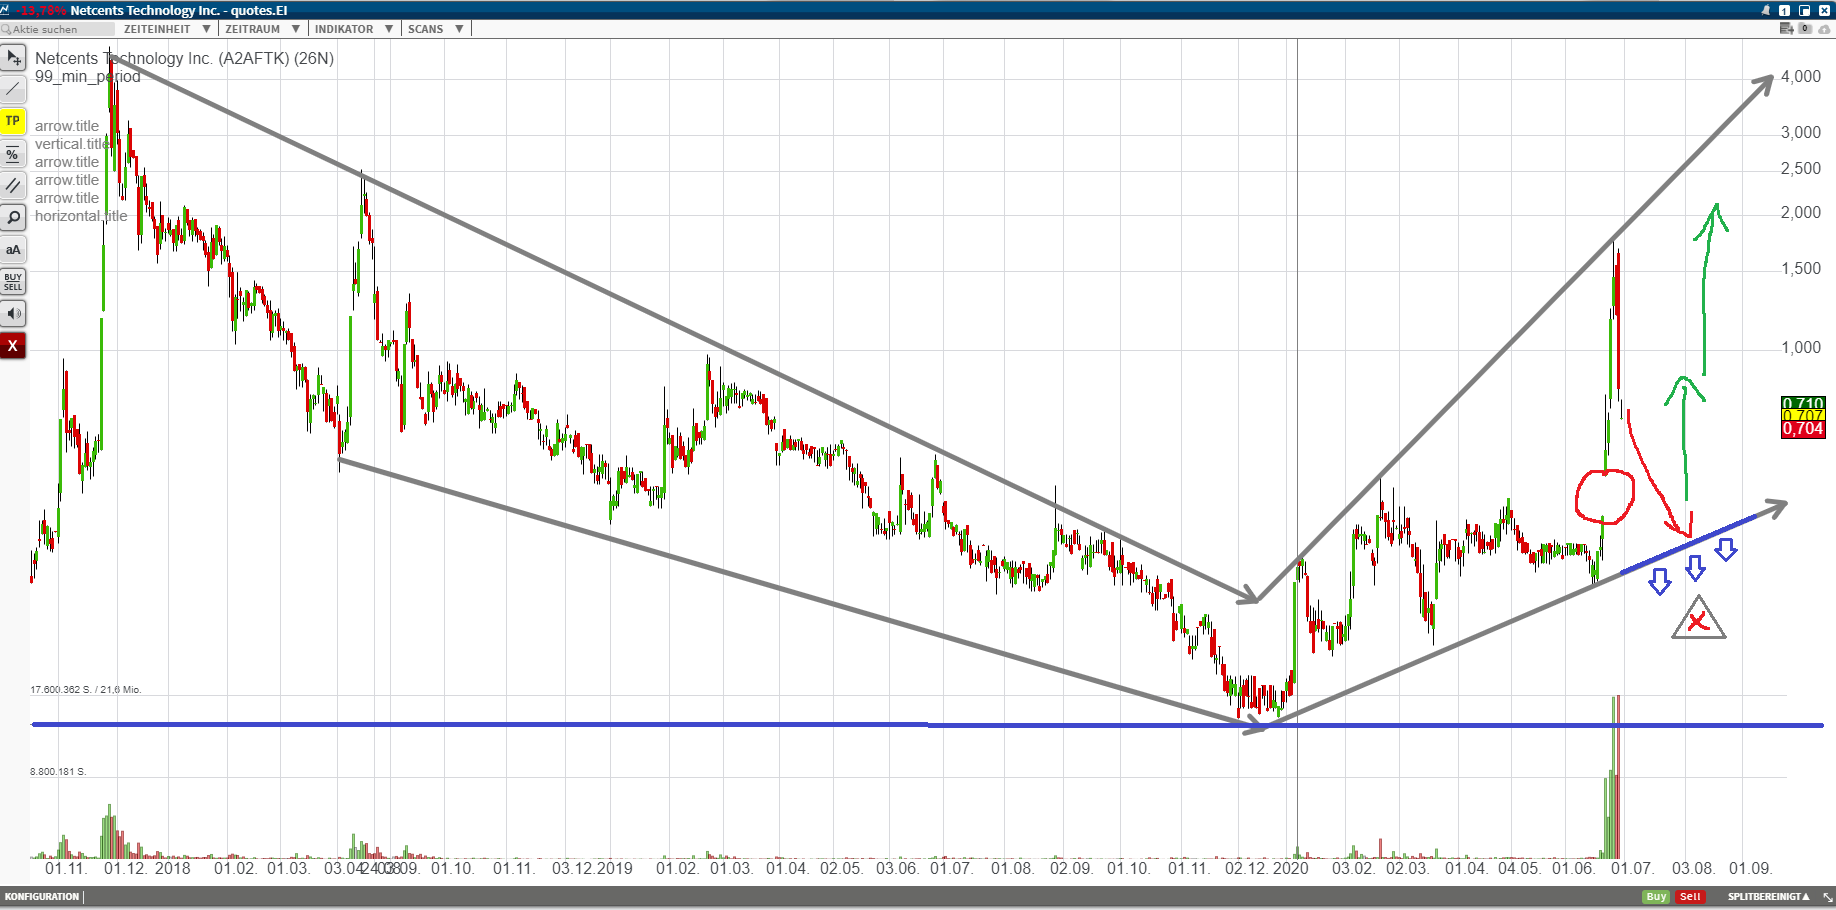Click the add-to-list icon with plus
This screenshot has width=1836, height=910.
[x=1787, y=29]
